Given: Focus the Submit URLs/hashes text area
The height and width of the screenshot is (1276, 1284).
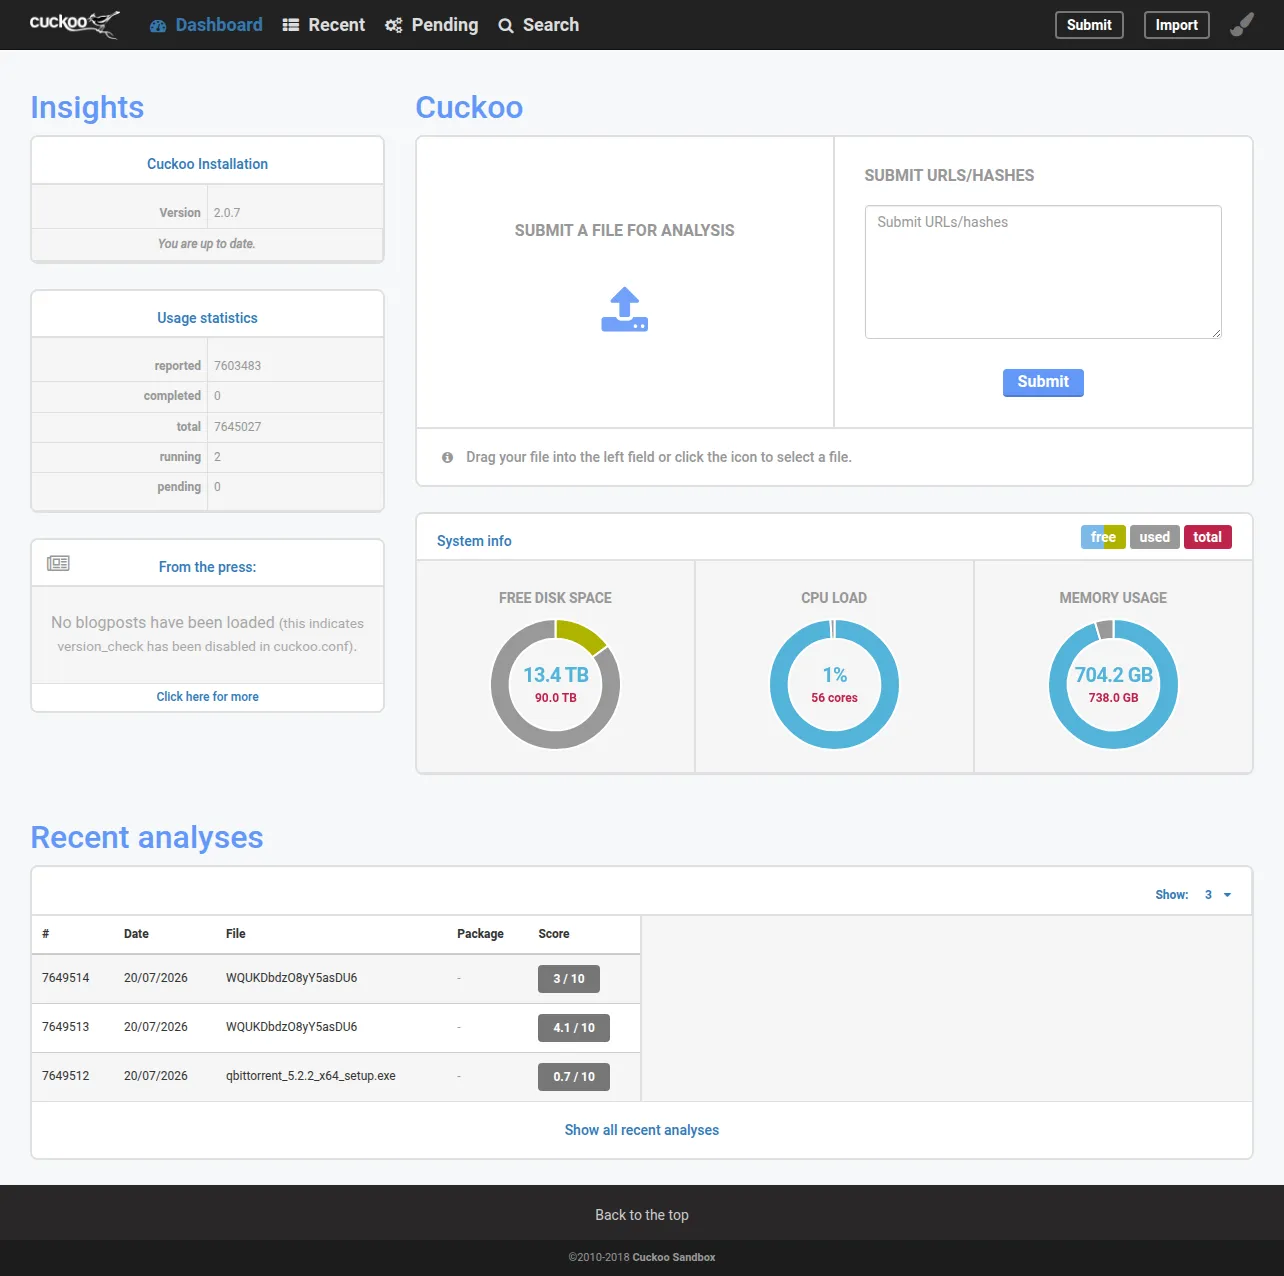Looking at the screenshot, I should click(x=1043, y=272).
